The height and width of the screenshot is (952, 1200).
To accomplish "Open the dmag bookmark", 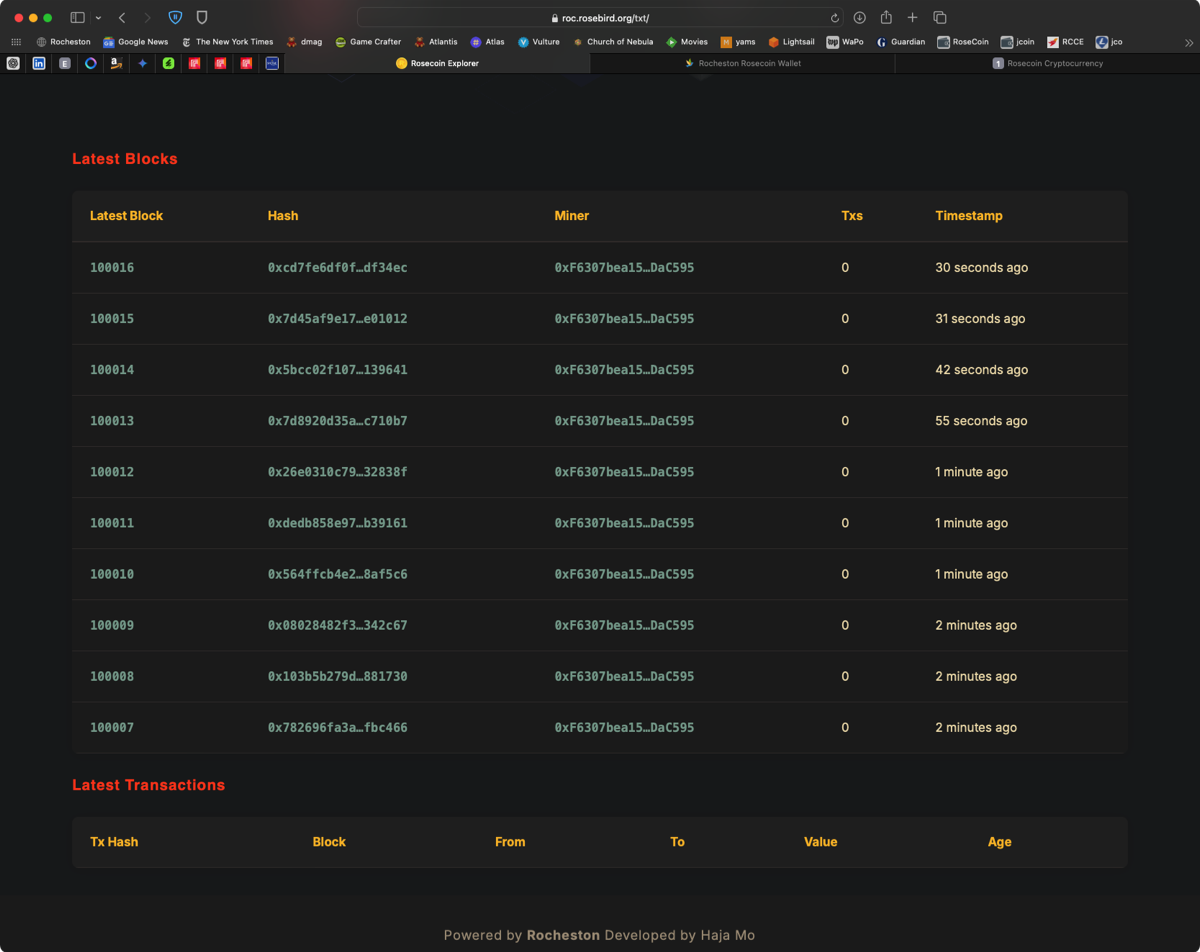I will pos(304,42).
